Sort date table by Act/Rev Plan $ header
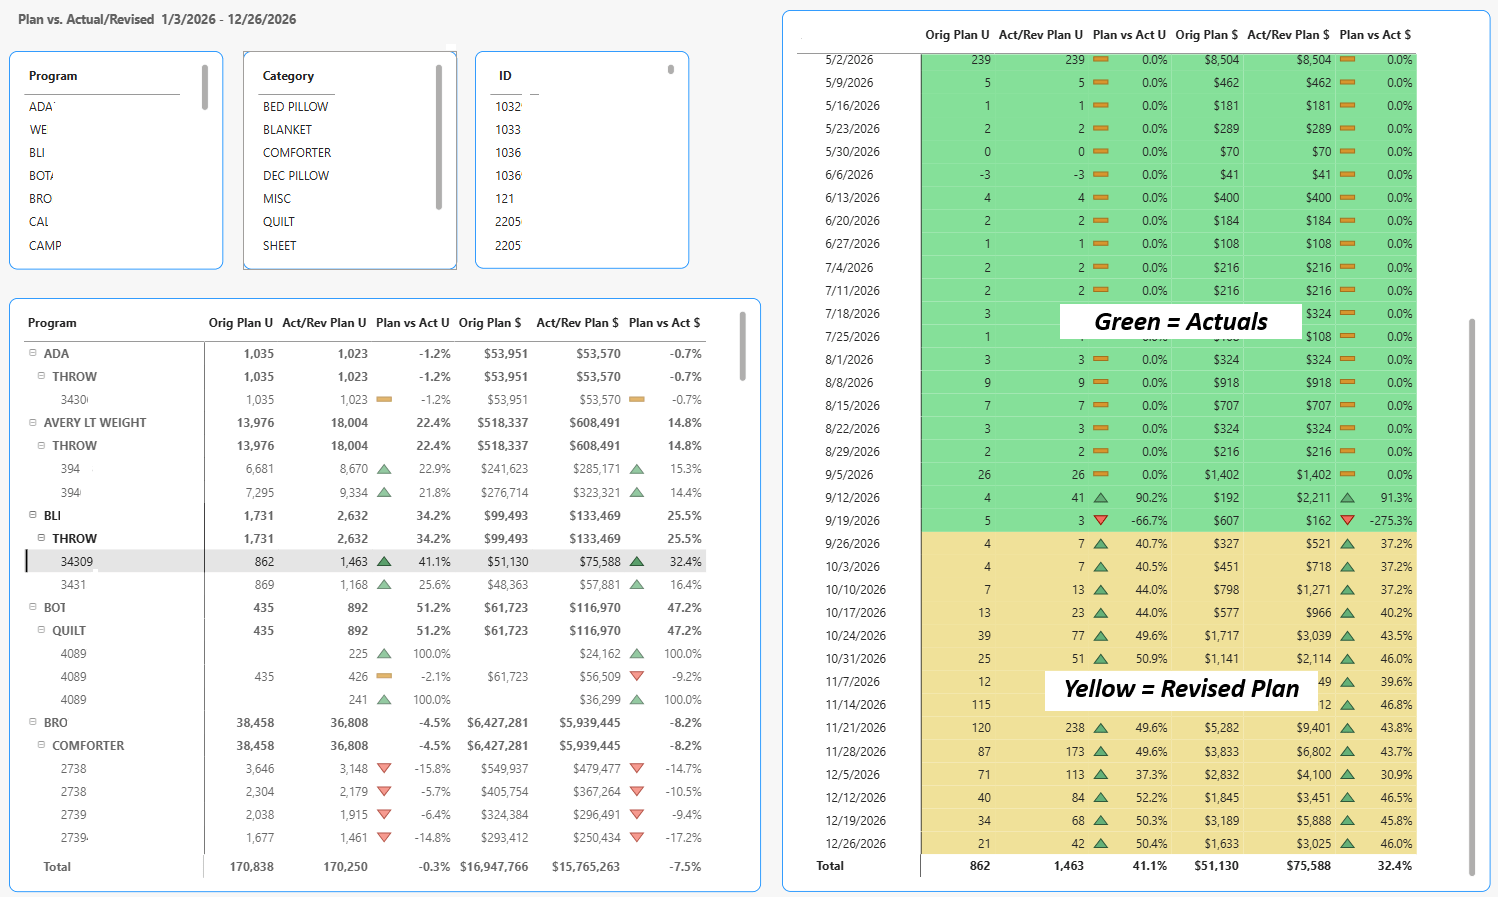 coord(1288,35)
